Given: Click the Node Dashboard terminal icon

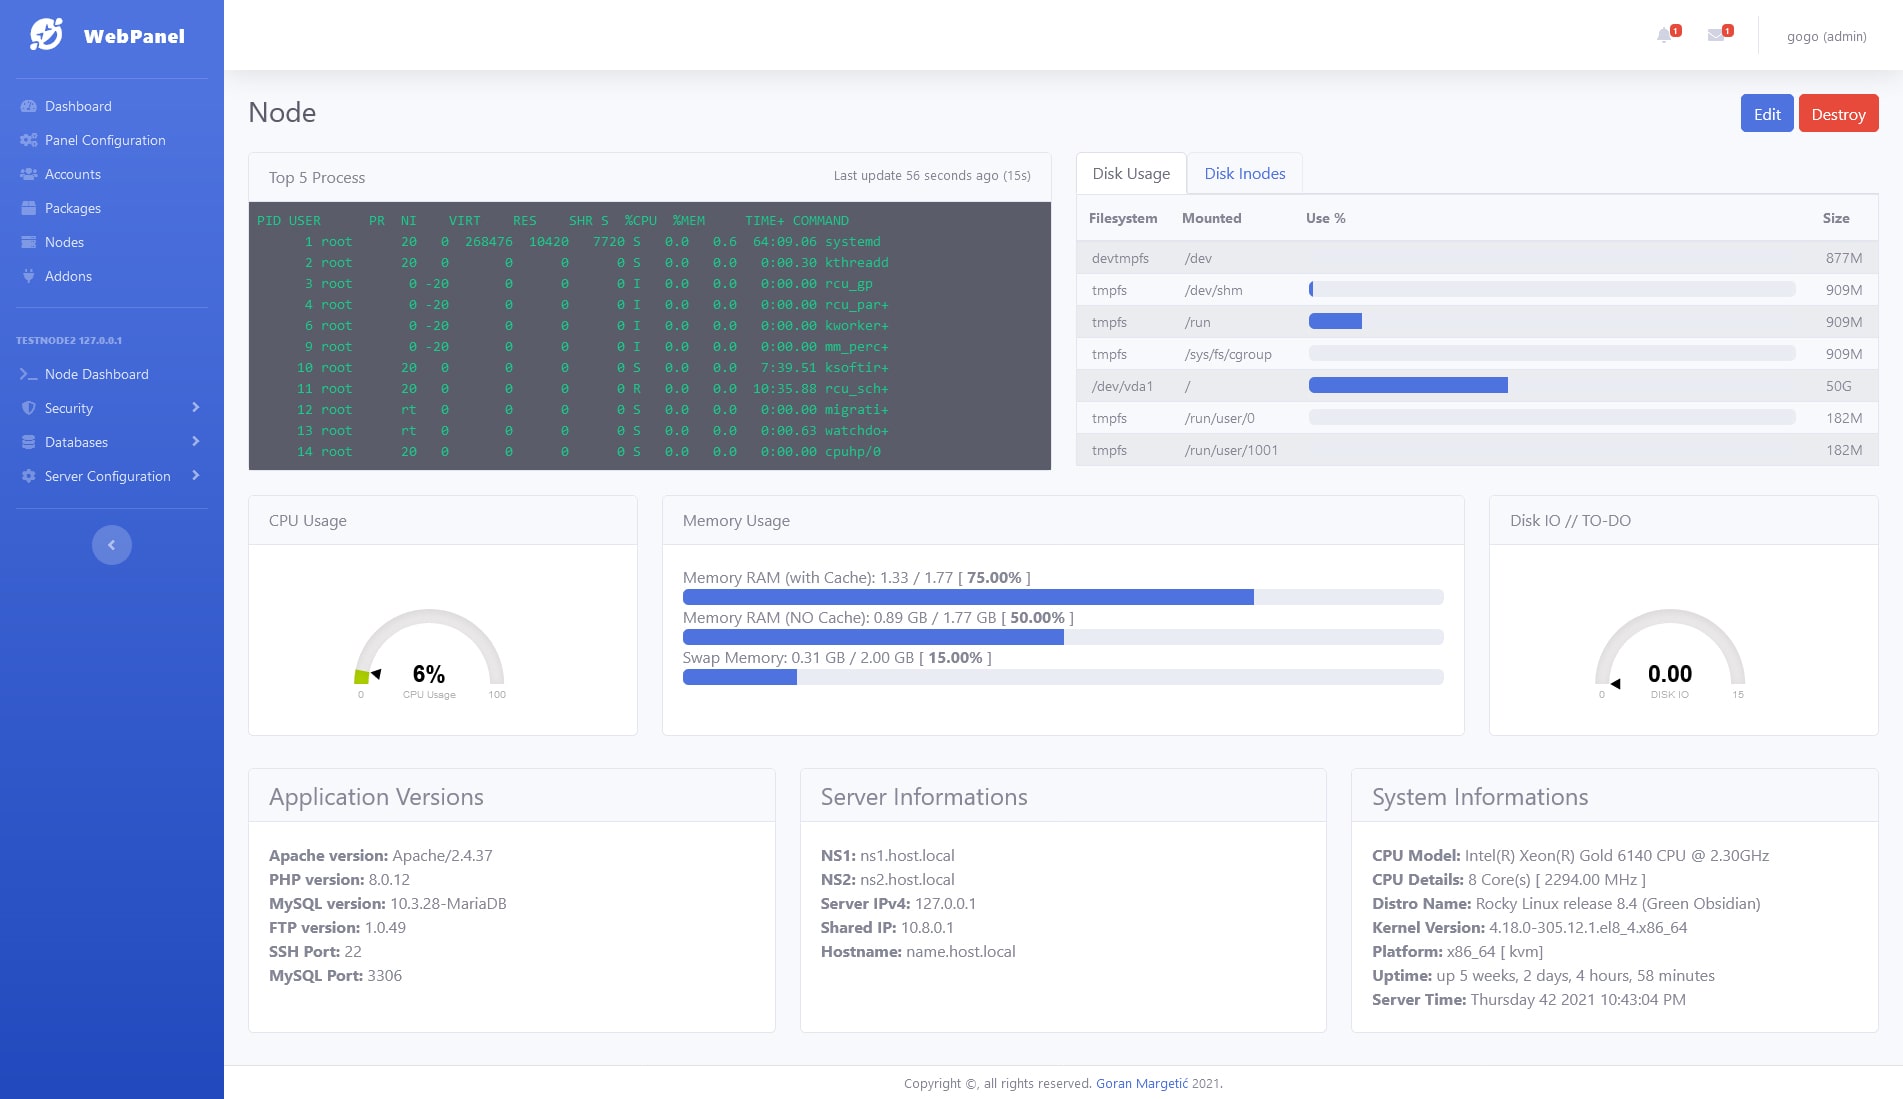Looking at the screenshot, I should pos(28,374).
